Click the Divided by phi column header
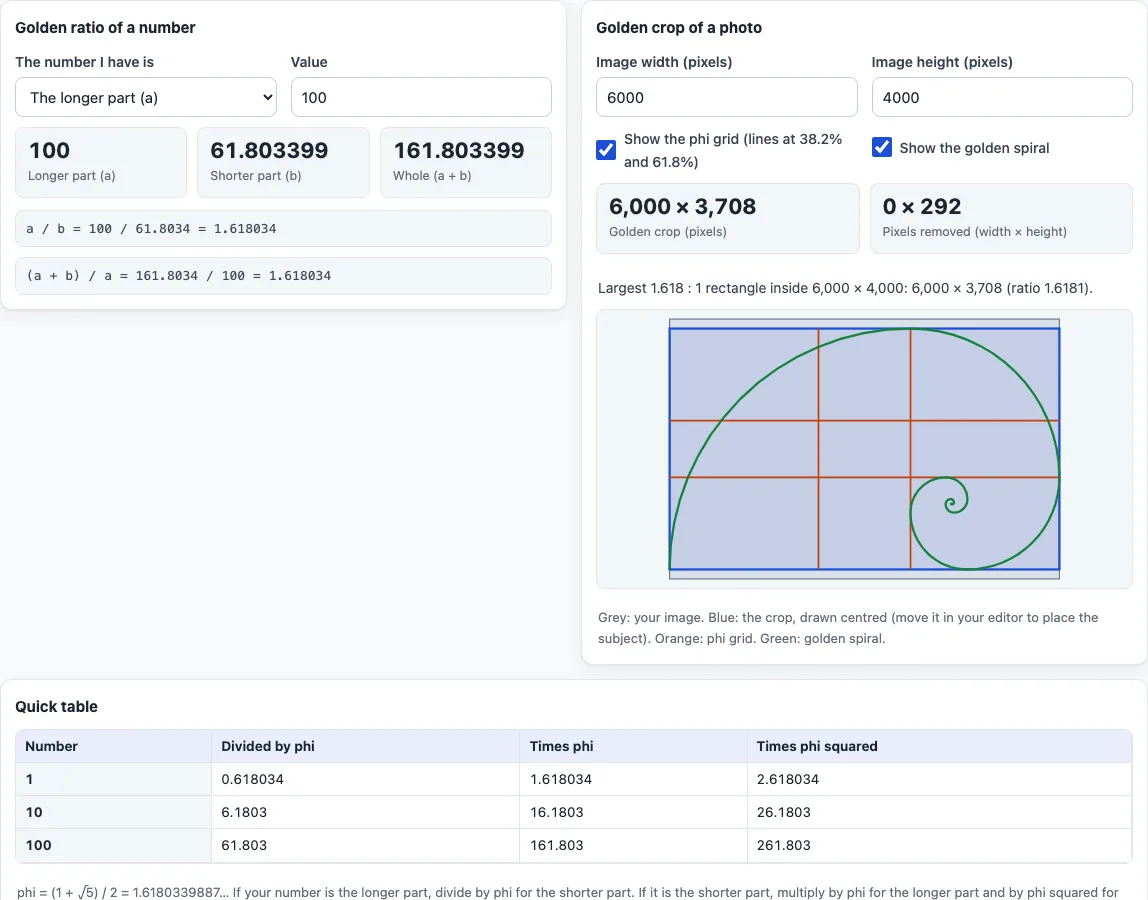The width and height of the screenshot is (1148, 900). [365, 746]
